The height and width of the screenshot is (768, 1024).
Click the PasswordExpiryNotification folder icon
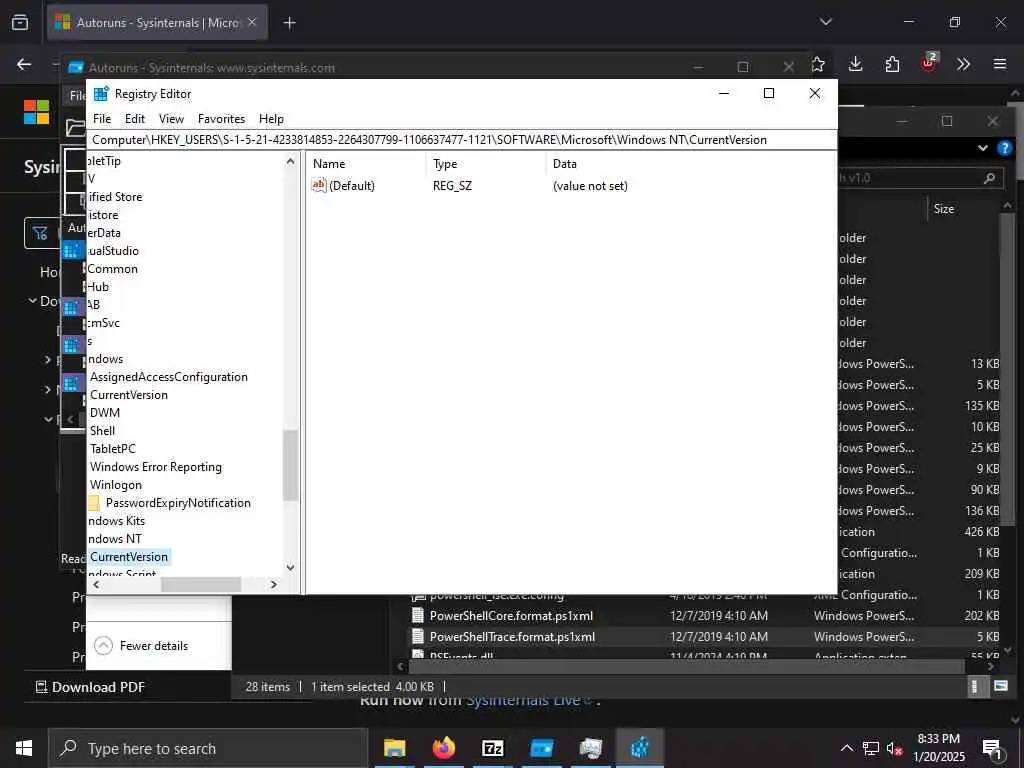[x=94, y=503]
